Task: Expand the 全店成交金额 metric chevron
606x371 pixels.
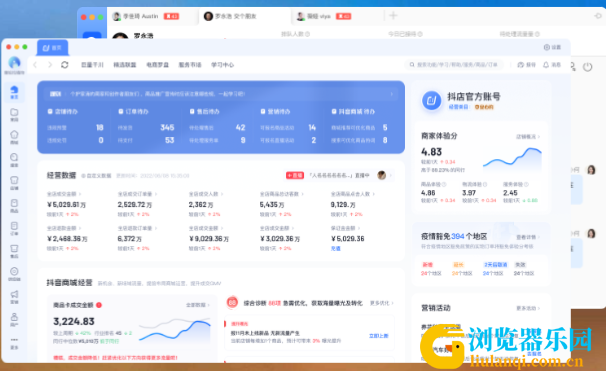Action: [x=80, y=194]
